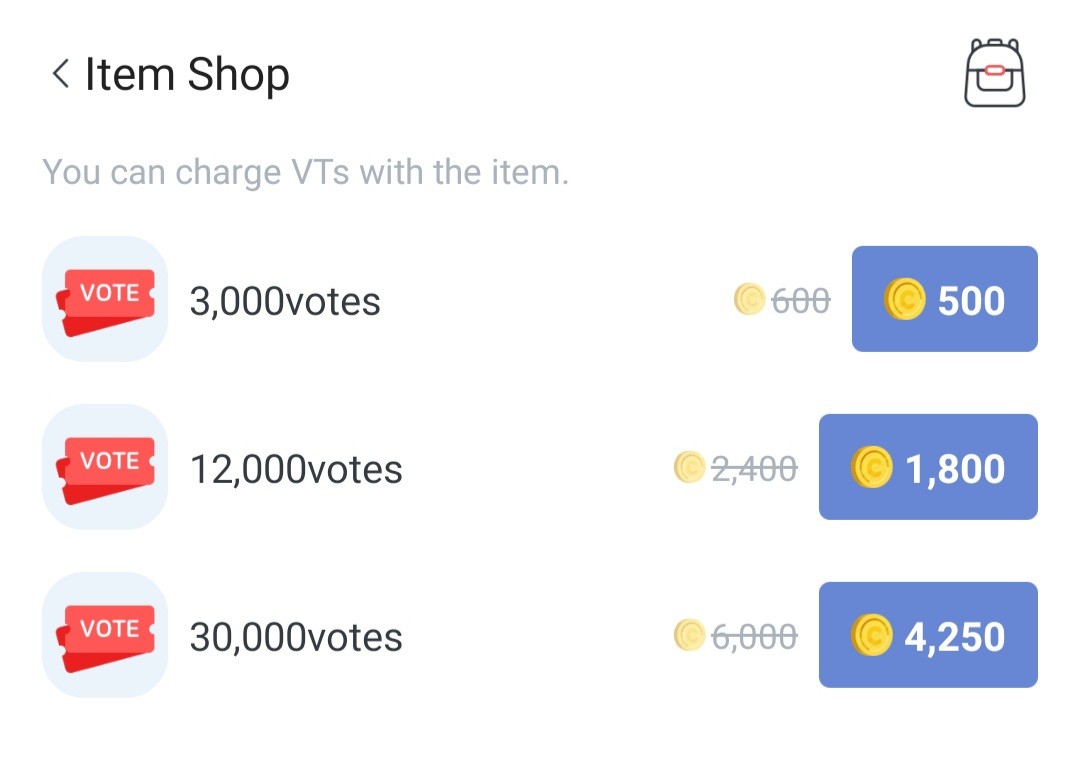The width and height of the screenshot is (1080, 759).
Task: Open the backpack inventory icon
Action: tap(995, 73)
